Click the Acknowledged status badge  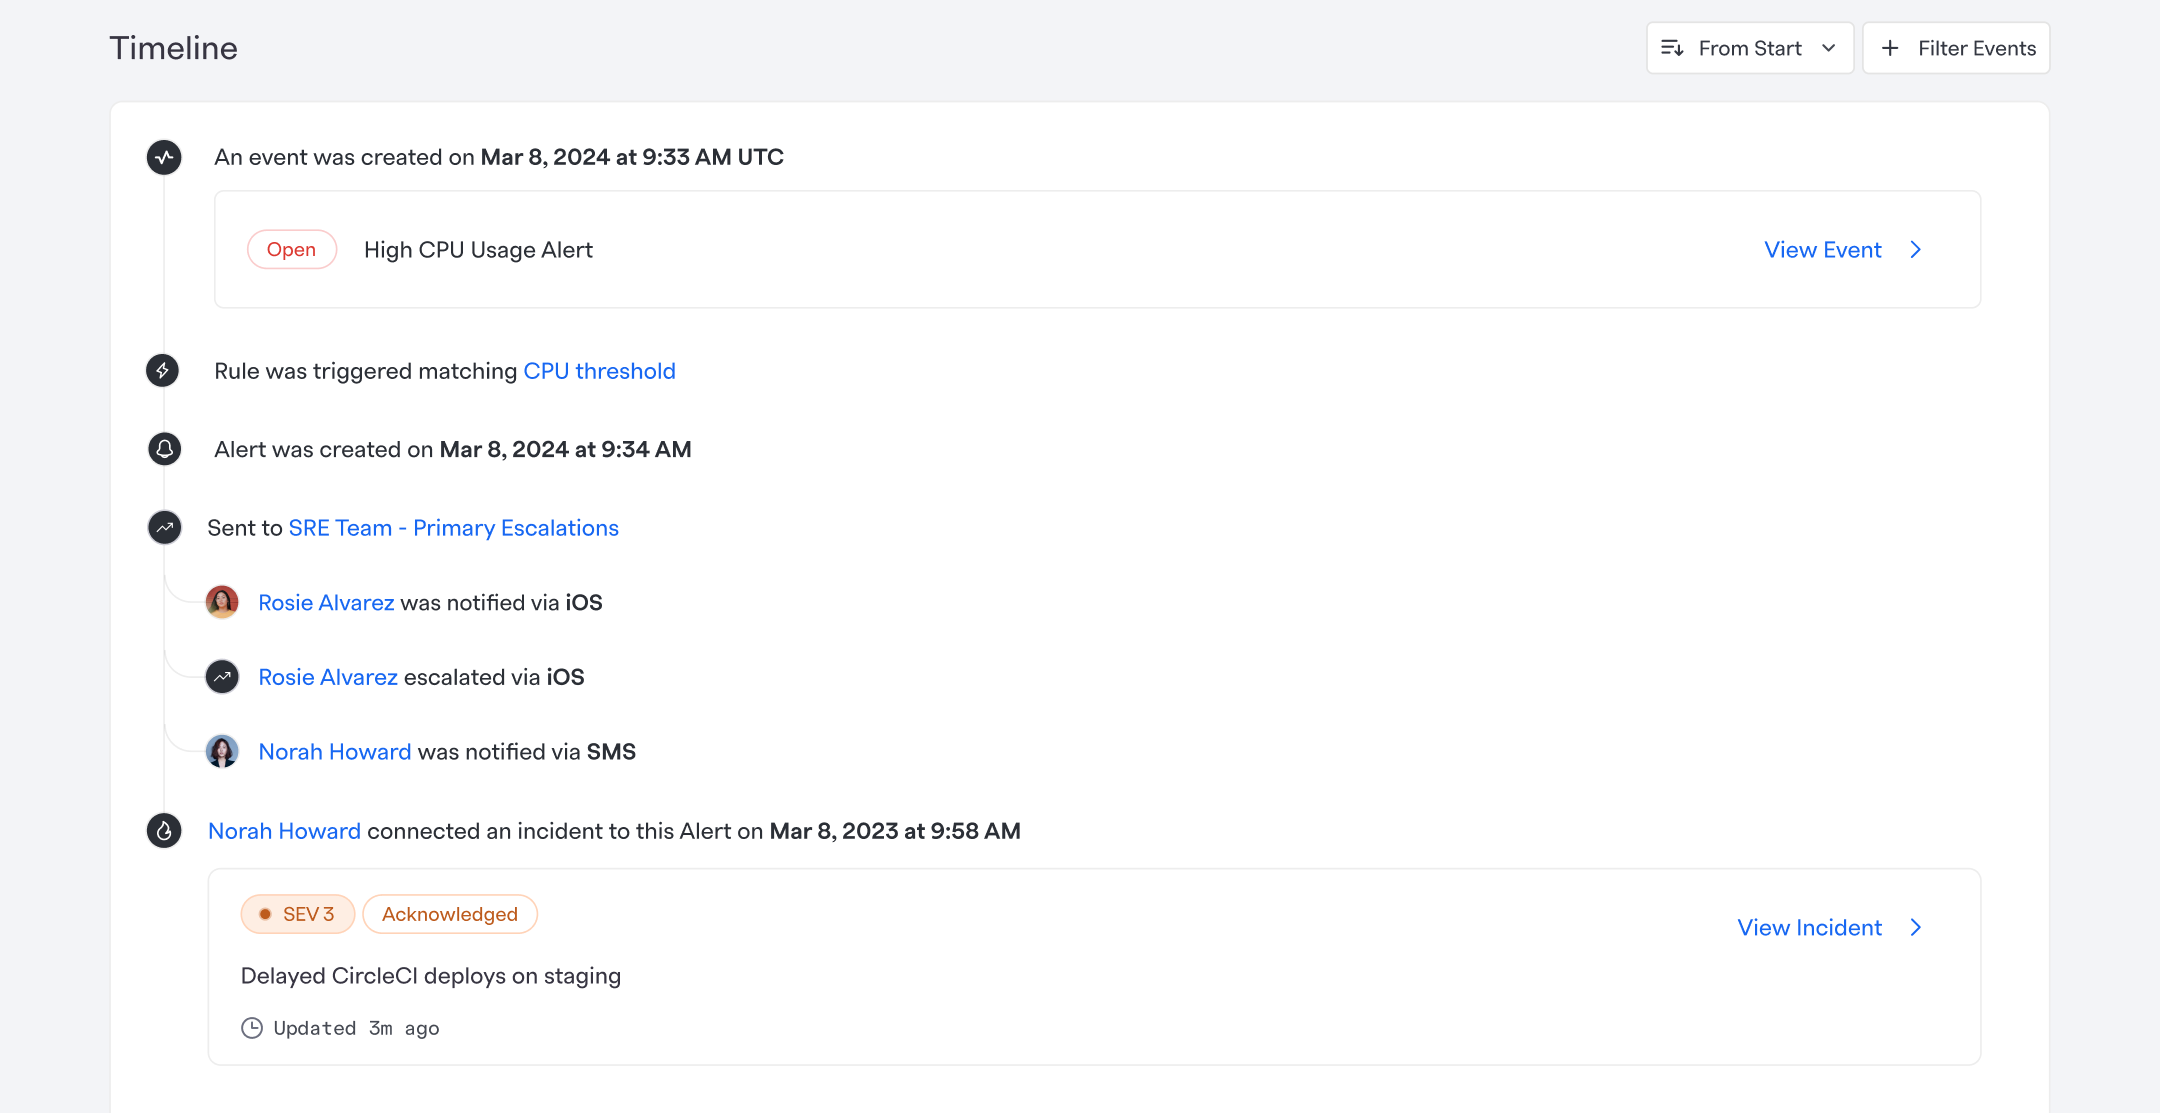point(450,914)
